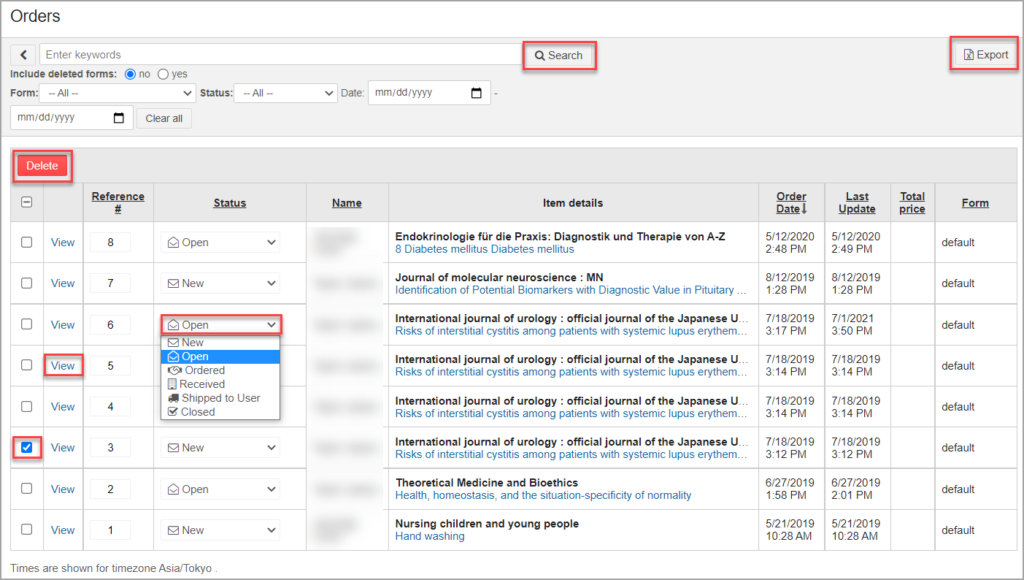Click 'Endokrinologie für die Praxis' title text

point(560,236)
